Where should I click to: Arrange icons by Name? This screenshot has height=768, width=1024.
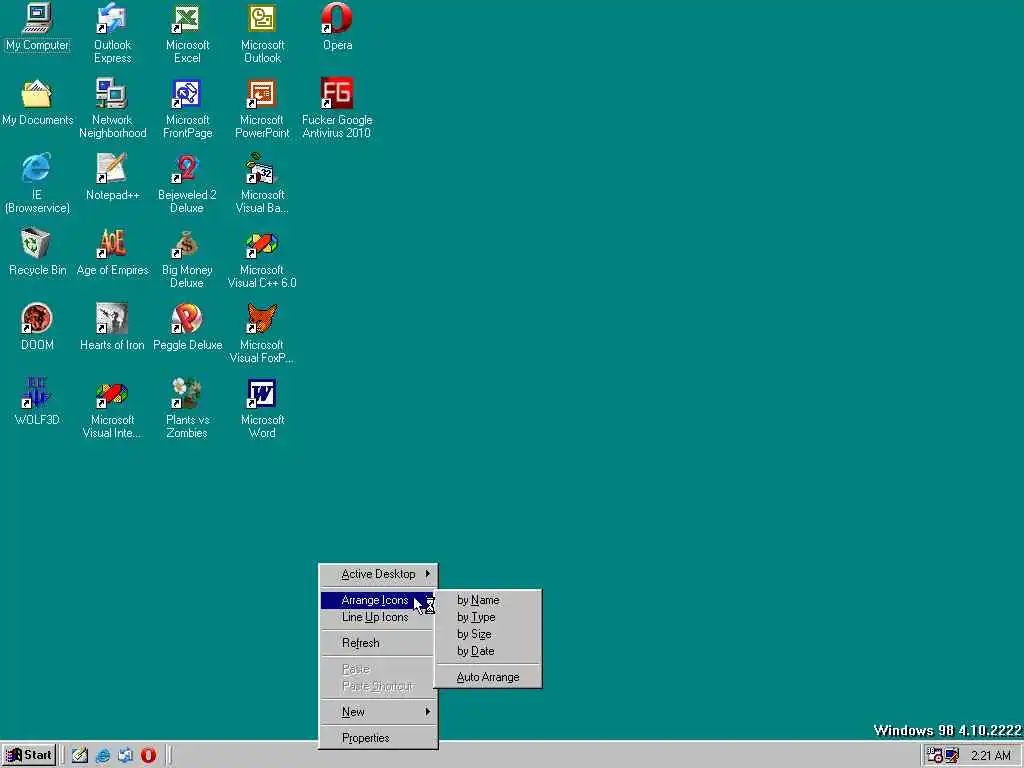point(488,600)
